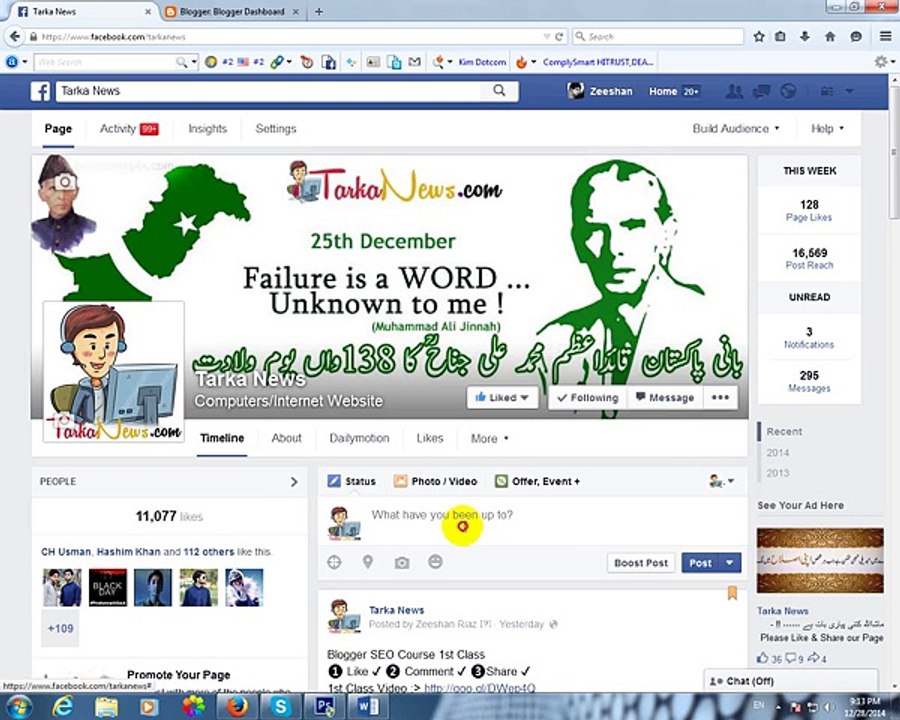Open the show bookmarks list icon

[x=780, y=36]
